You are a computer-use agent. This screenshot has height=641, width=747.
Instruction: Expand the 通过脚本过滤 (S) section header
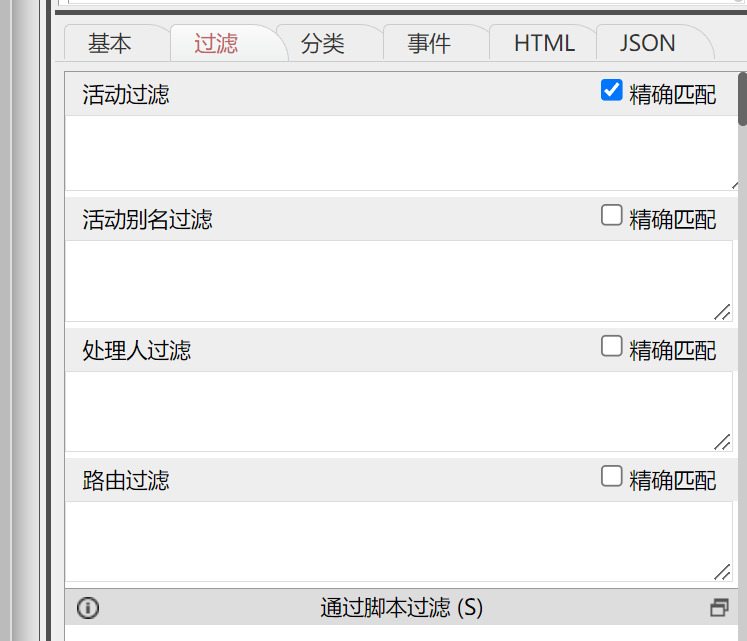[401, 607]
